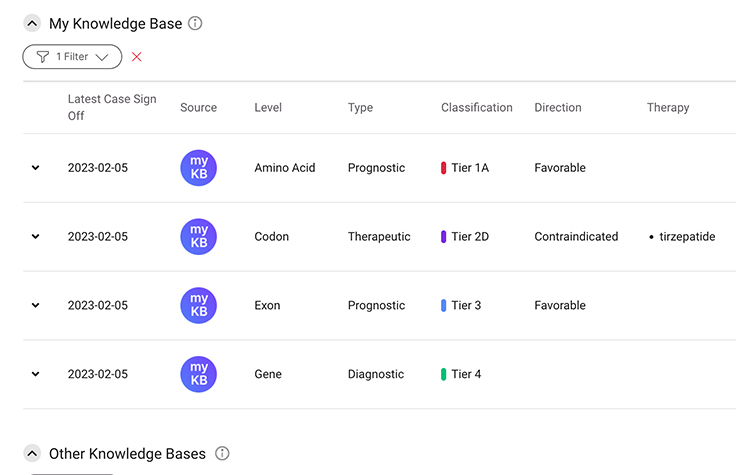The height and width of the screenshot is (475, 736).
Task: Click the info icon beside My Knowledge Base
Action: tap(195, 23)
